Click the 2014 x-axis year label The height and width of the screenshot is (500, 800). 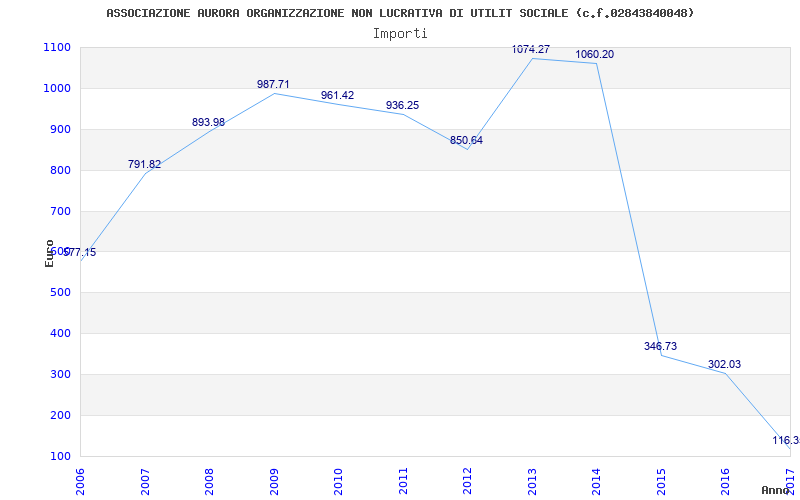596,481
